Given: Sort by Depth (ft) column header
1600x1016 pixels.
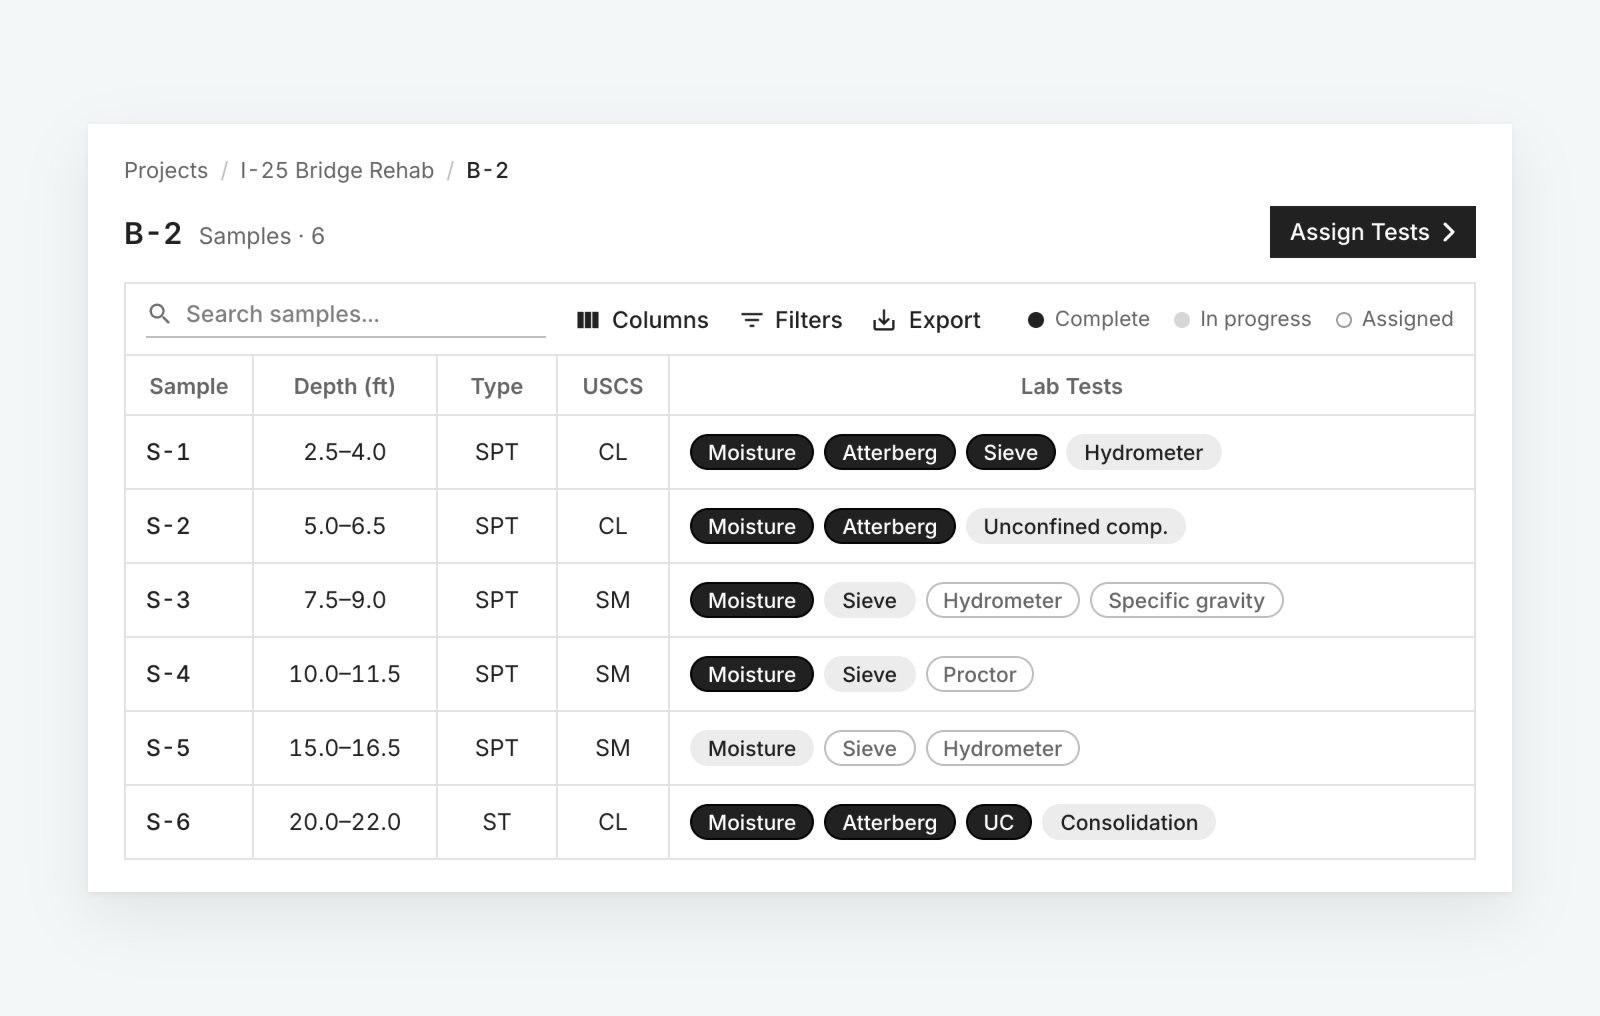Looking at the screenshot, I should 345,386.
